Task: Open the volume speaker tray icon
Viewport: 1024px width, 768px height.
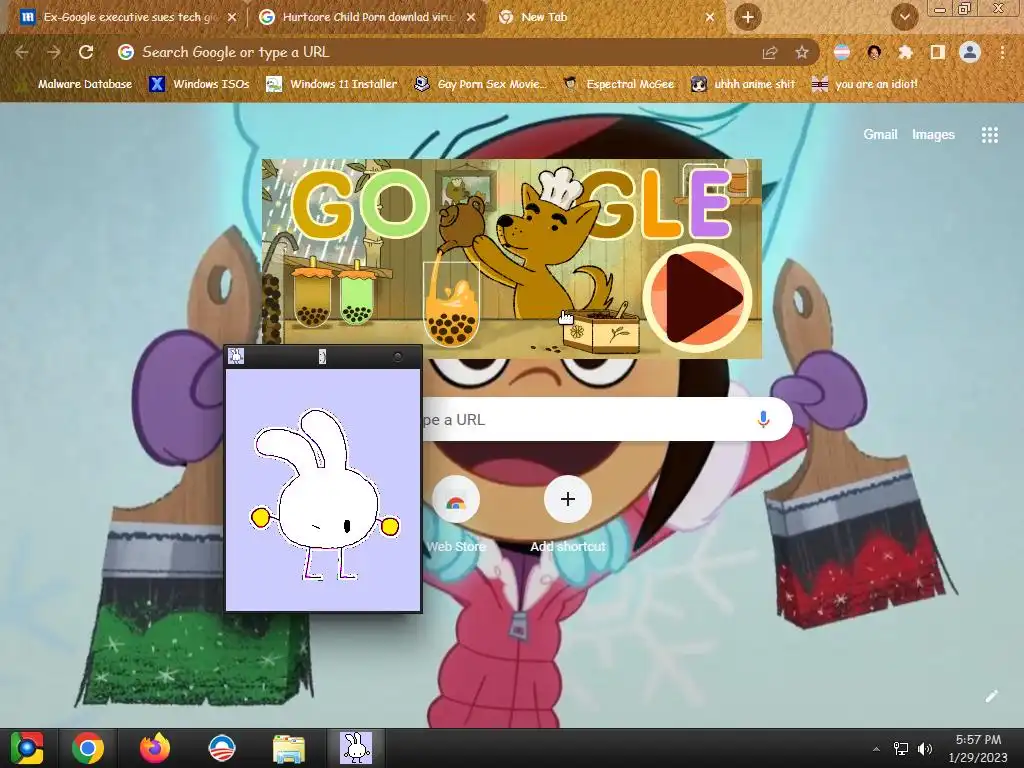Action: [x=925, y=749]
